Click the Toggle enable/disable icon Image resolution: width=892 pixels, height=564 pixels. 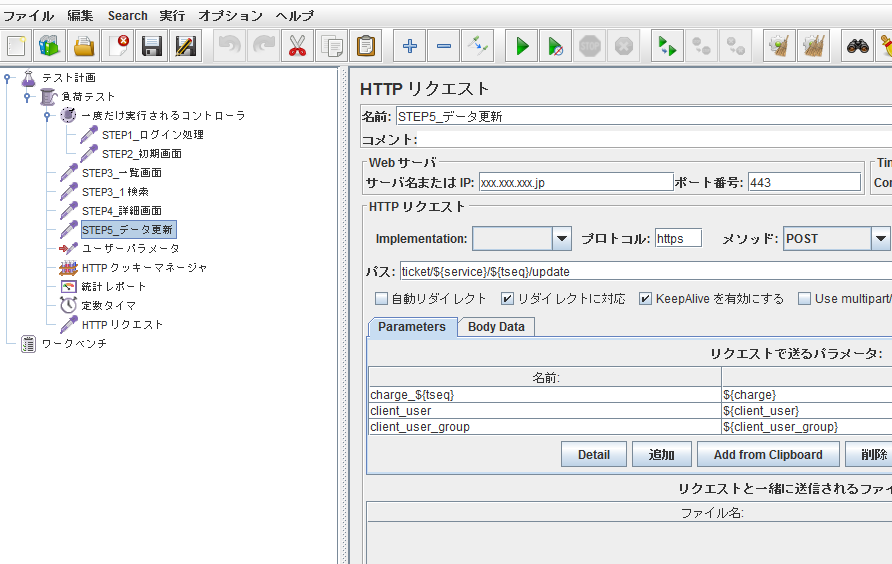pyautogui.click(x=478, y=46)
